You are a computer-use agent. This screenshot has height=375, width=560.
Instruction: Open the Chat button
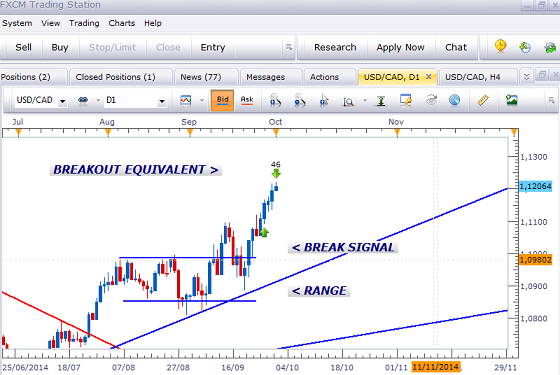456,47
